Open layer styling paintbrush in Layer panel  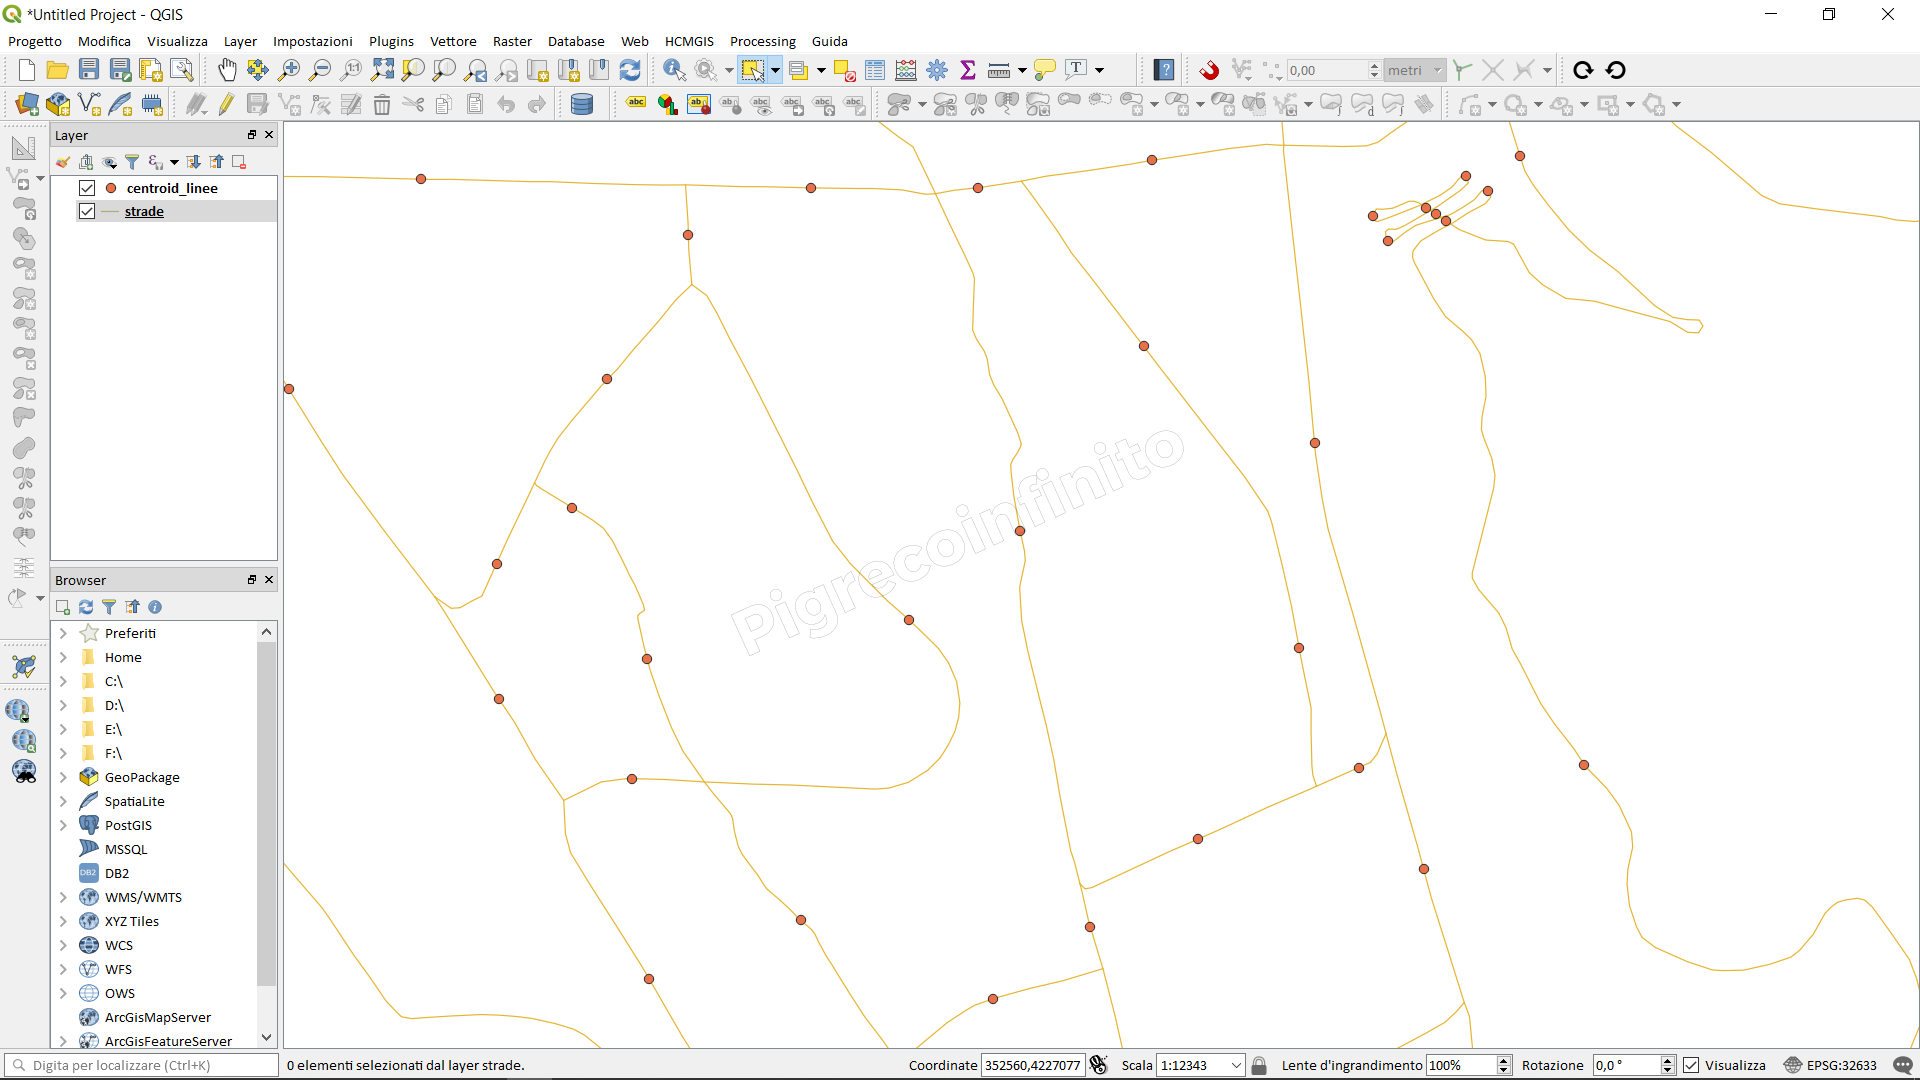[x=63, y=162]
